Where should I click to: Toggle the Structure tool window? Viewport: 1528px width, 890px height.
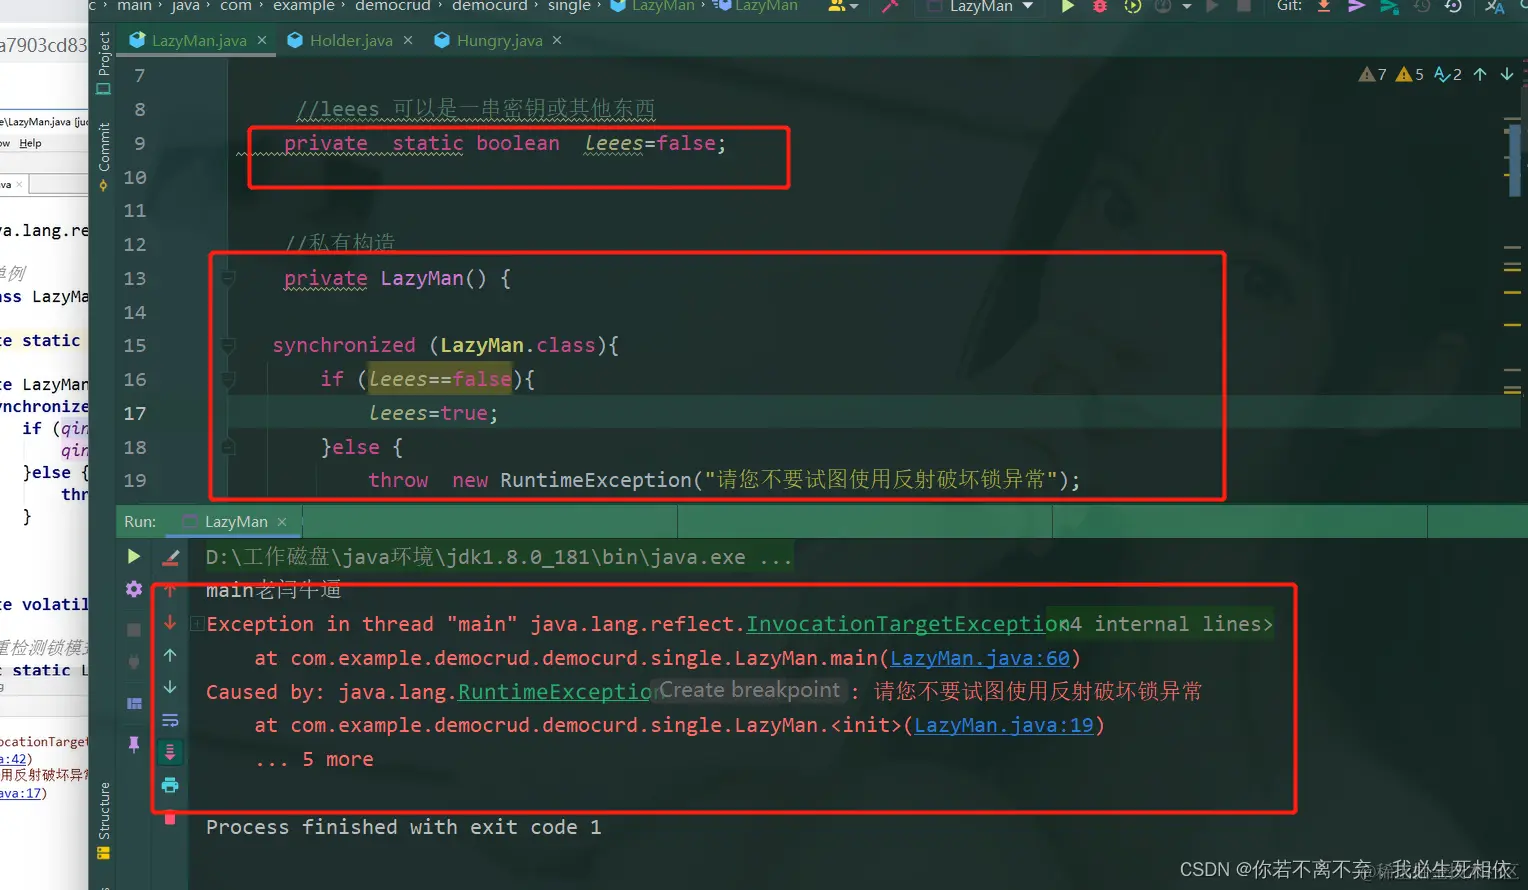pyautogui.click(x=104, y=820)
